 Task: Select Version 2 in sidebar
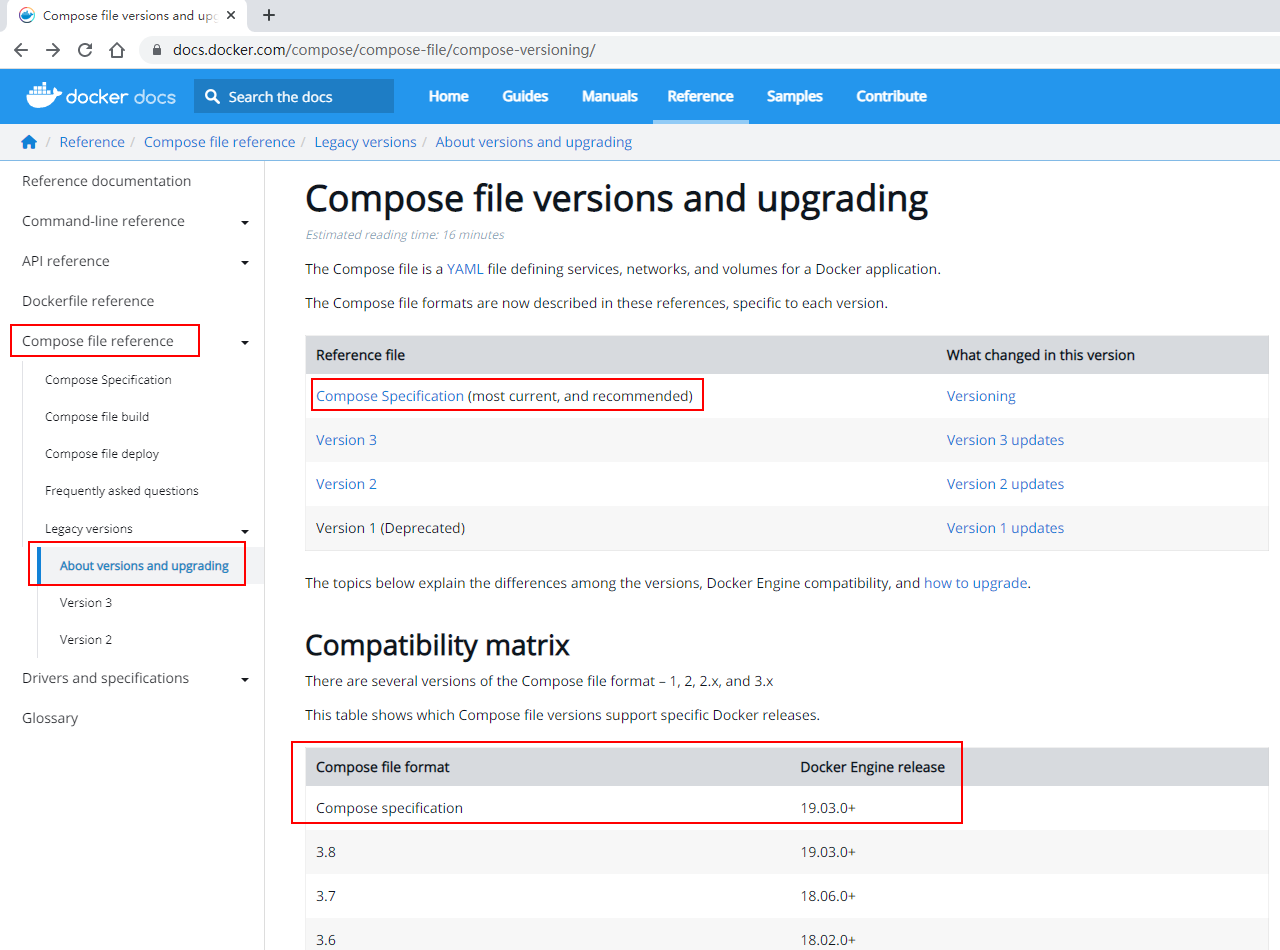coord(86,640)
